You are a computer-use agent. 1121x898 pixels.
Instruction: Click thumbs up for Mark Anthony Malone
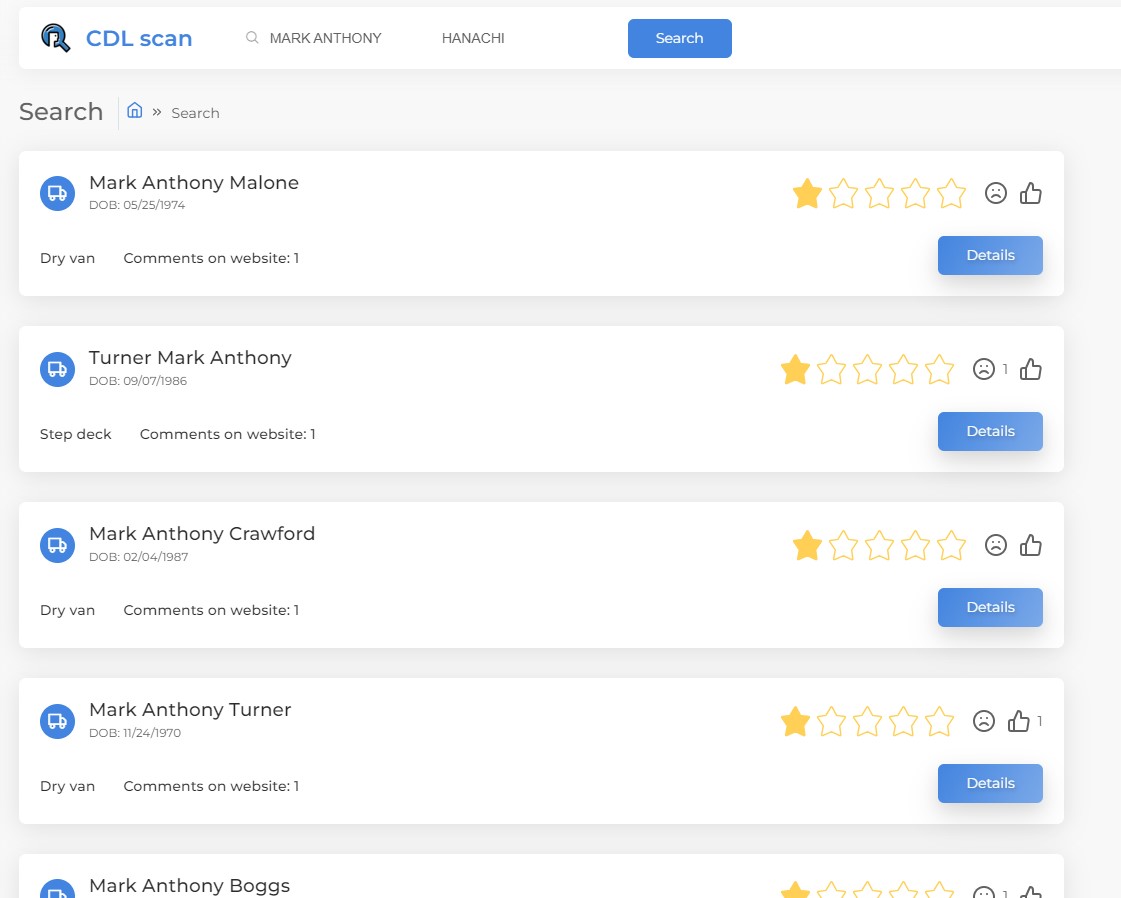coord(1031,194)
